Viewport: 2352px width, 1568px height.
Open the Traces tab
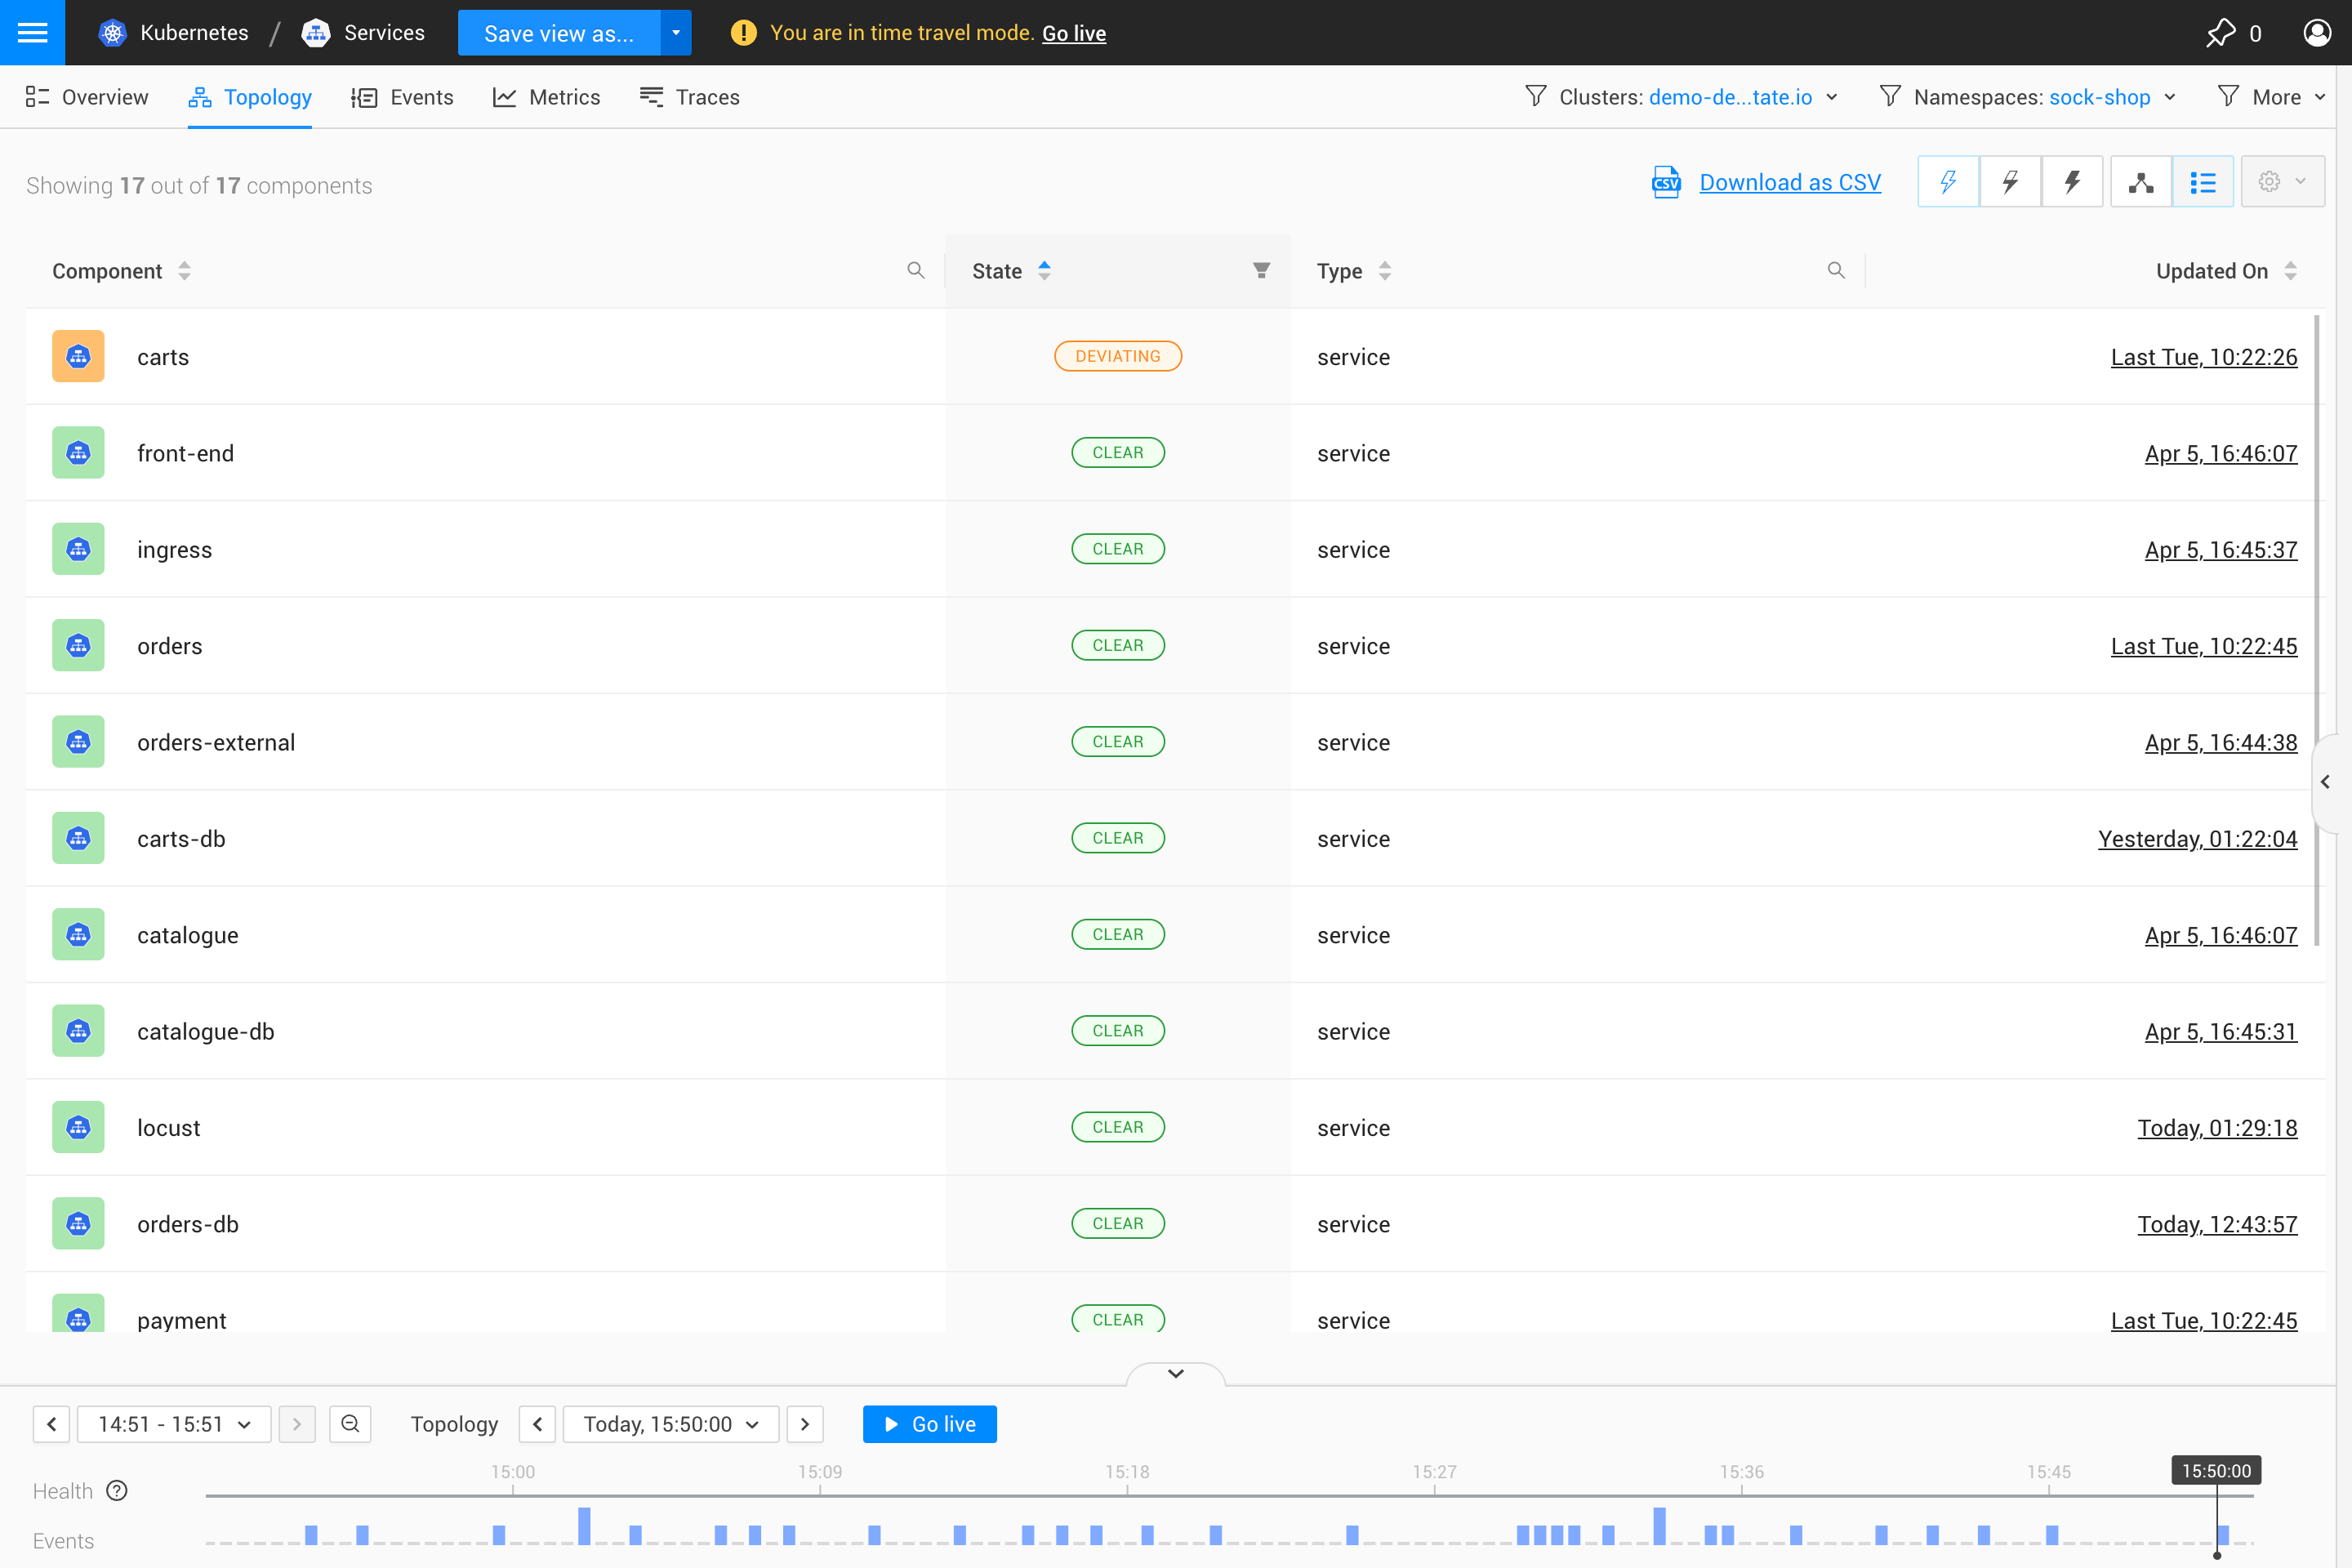click(689, 97)
